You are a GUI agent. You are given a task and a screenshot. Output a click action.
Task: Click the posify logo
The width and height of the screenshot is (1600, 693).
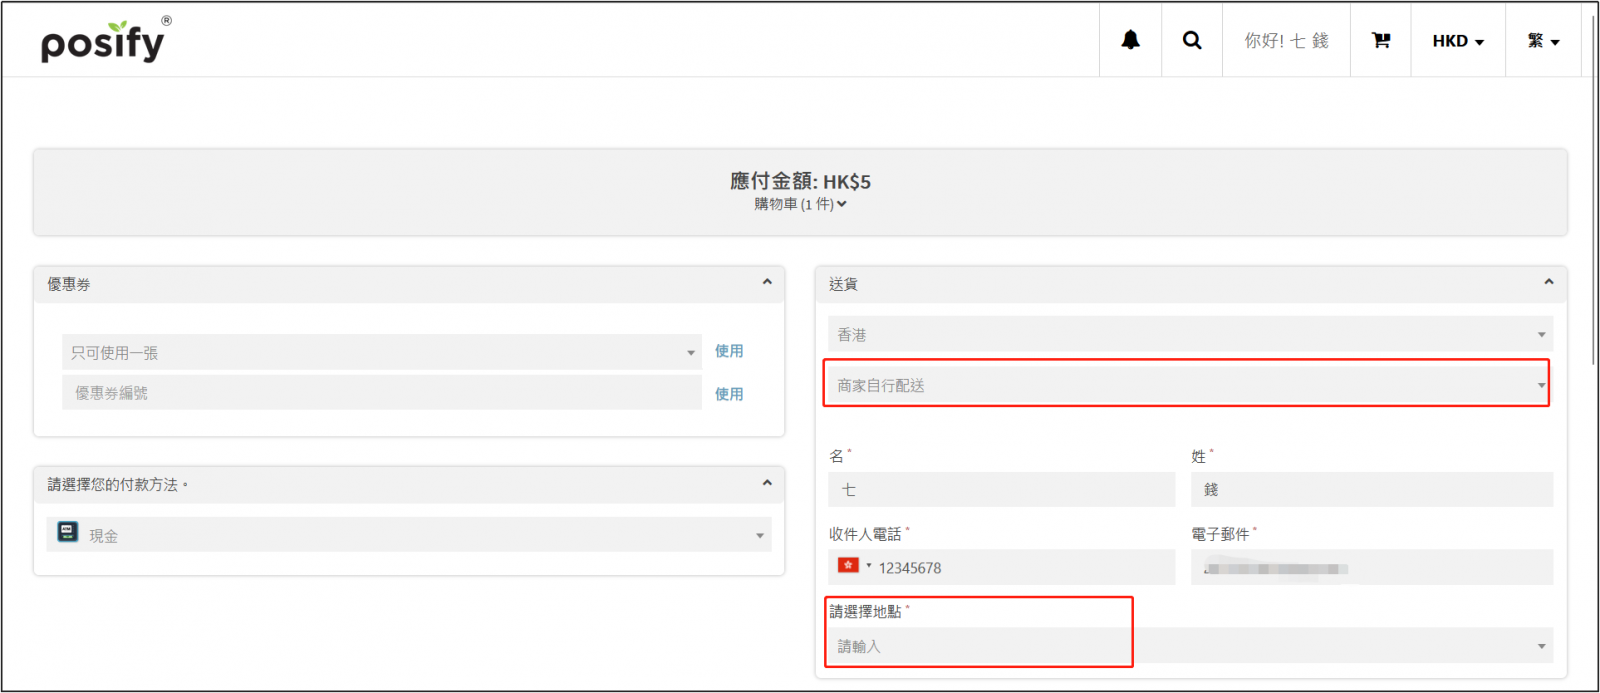[104, 41]
